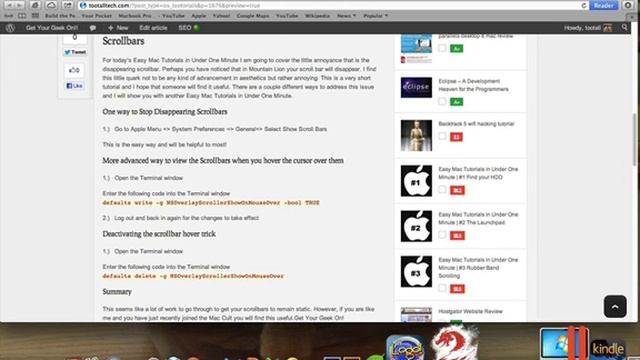Tick the checkbox under the #1 Find your HDD article

(442, 189)
